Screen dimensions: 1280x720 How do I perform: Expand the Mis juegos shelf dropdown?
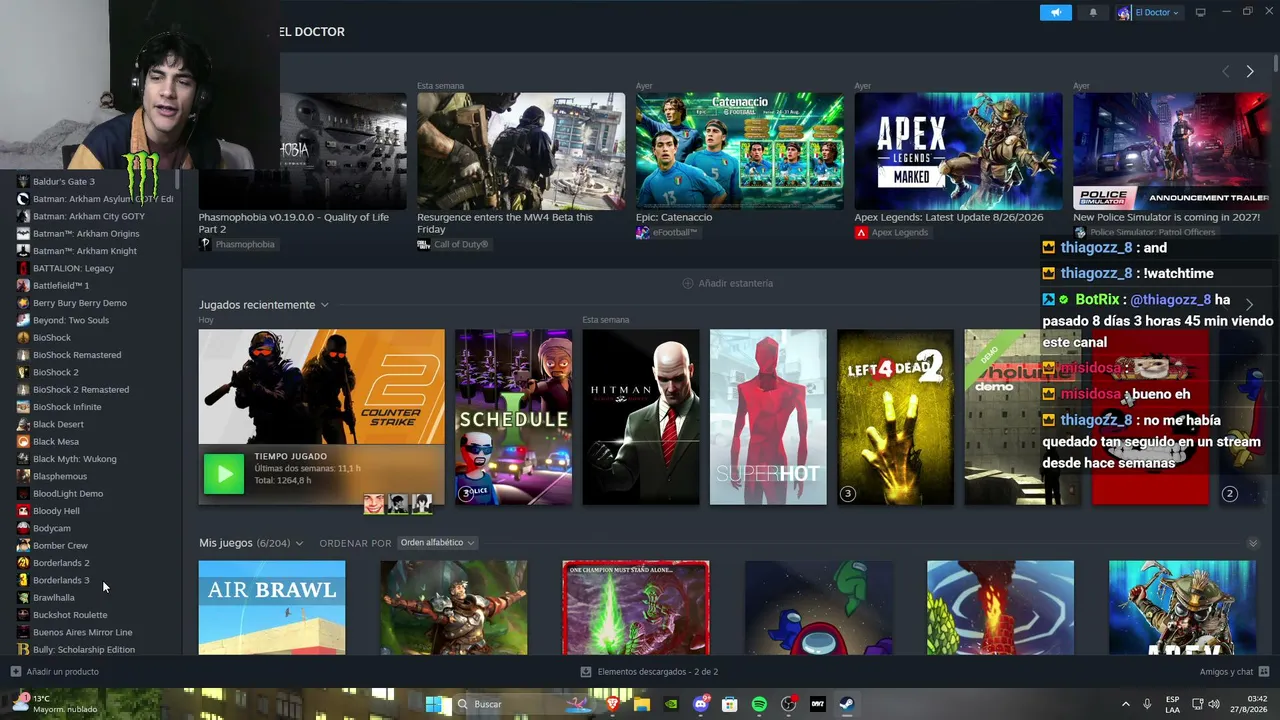(x=298, y=543)
